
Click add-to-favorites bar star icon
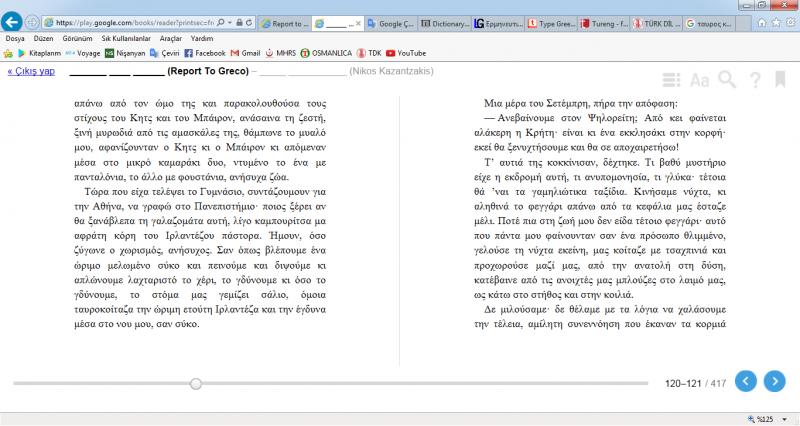click(x=8, y=53)
